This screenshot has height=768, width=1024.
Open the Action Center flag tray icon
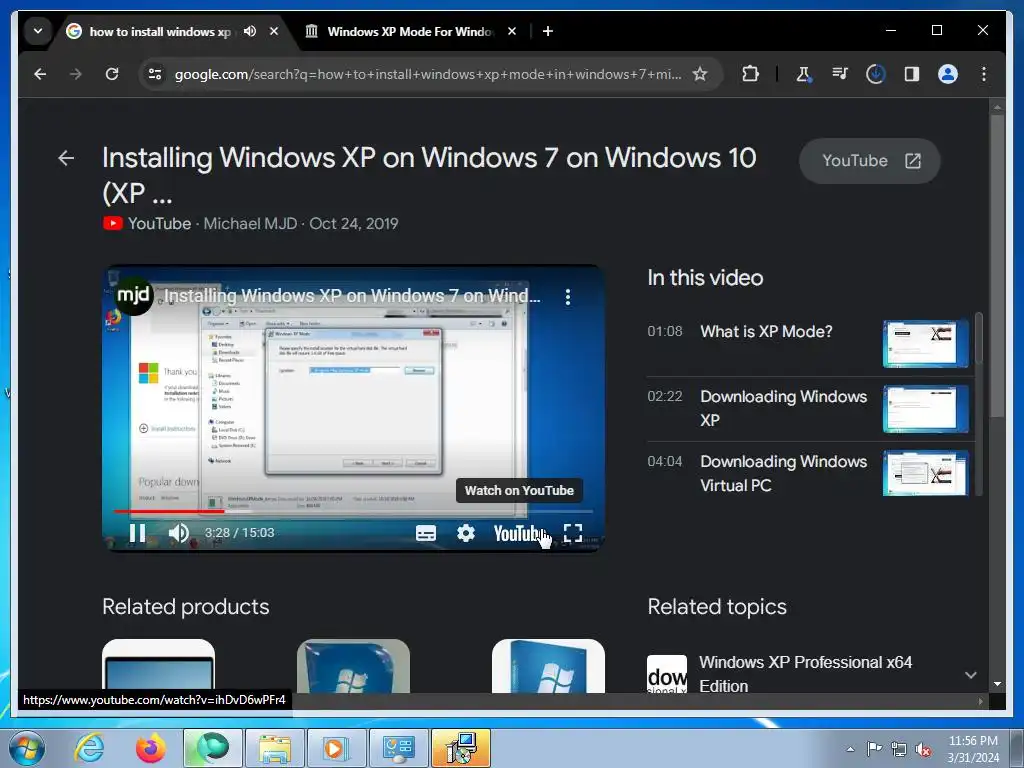click(x=874, y=749)
